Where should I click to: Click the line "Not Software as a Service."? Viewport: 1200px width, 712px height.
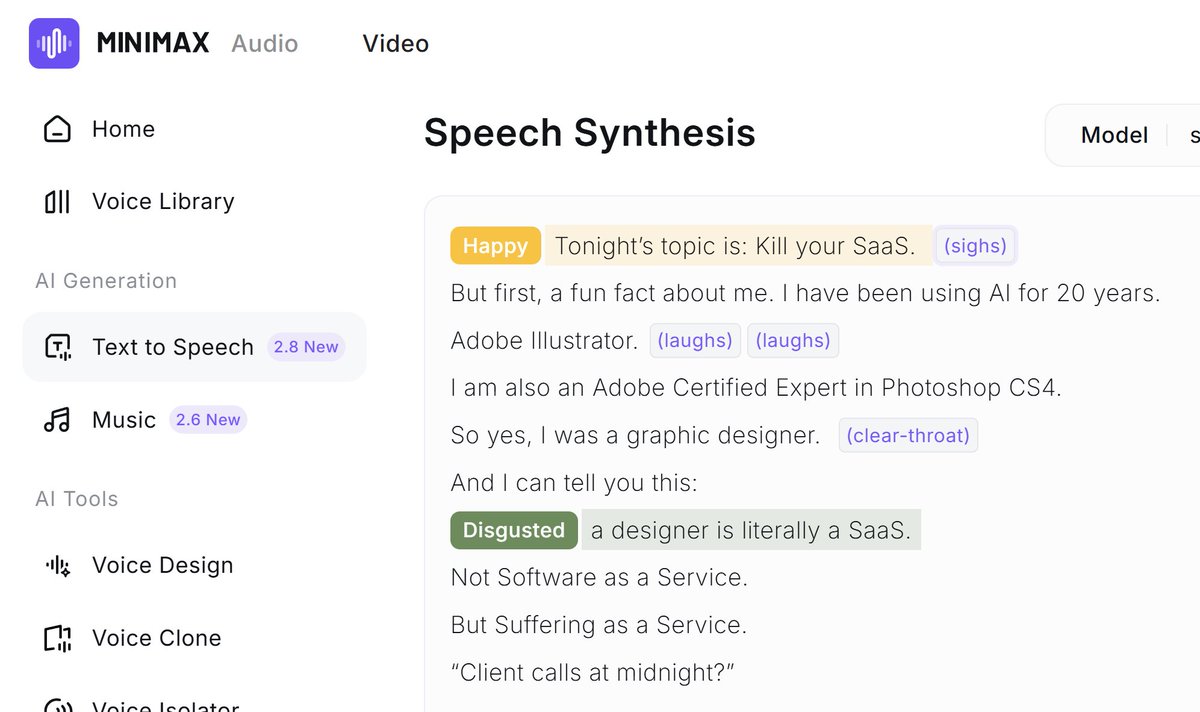pos(599,577)
